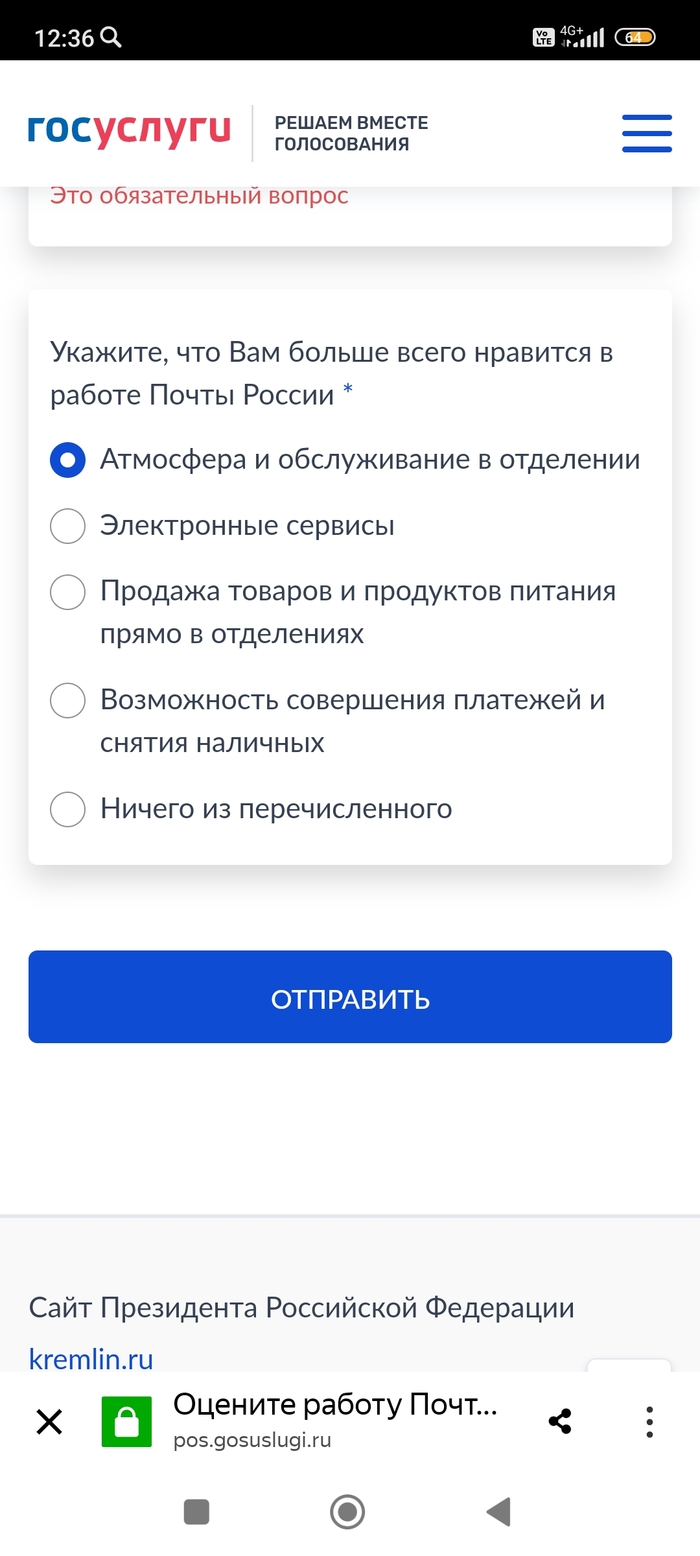Select "Ничего из перечисленного" option
700x1556 pixels.
(68, 809)
